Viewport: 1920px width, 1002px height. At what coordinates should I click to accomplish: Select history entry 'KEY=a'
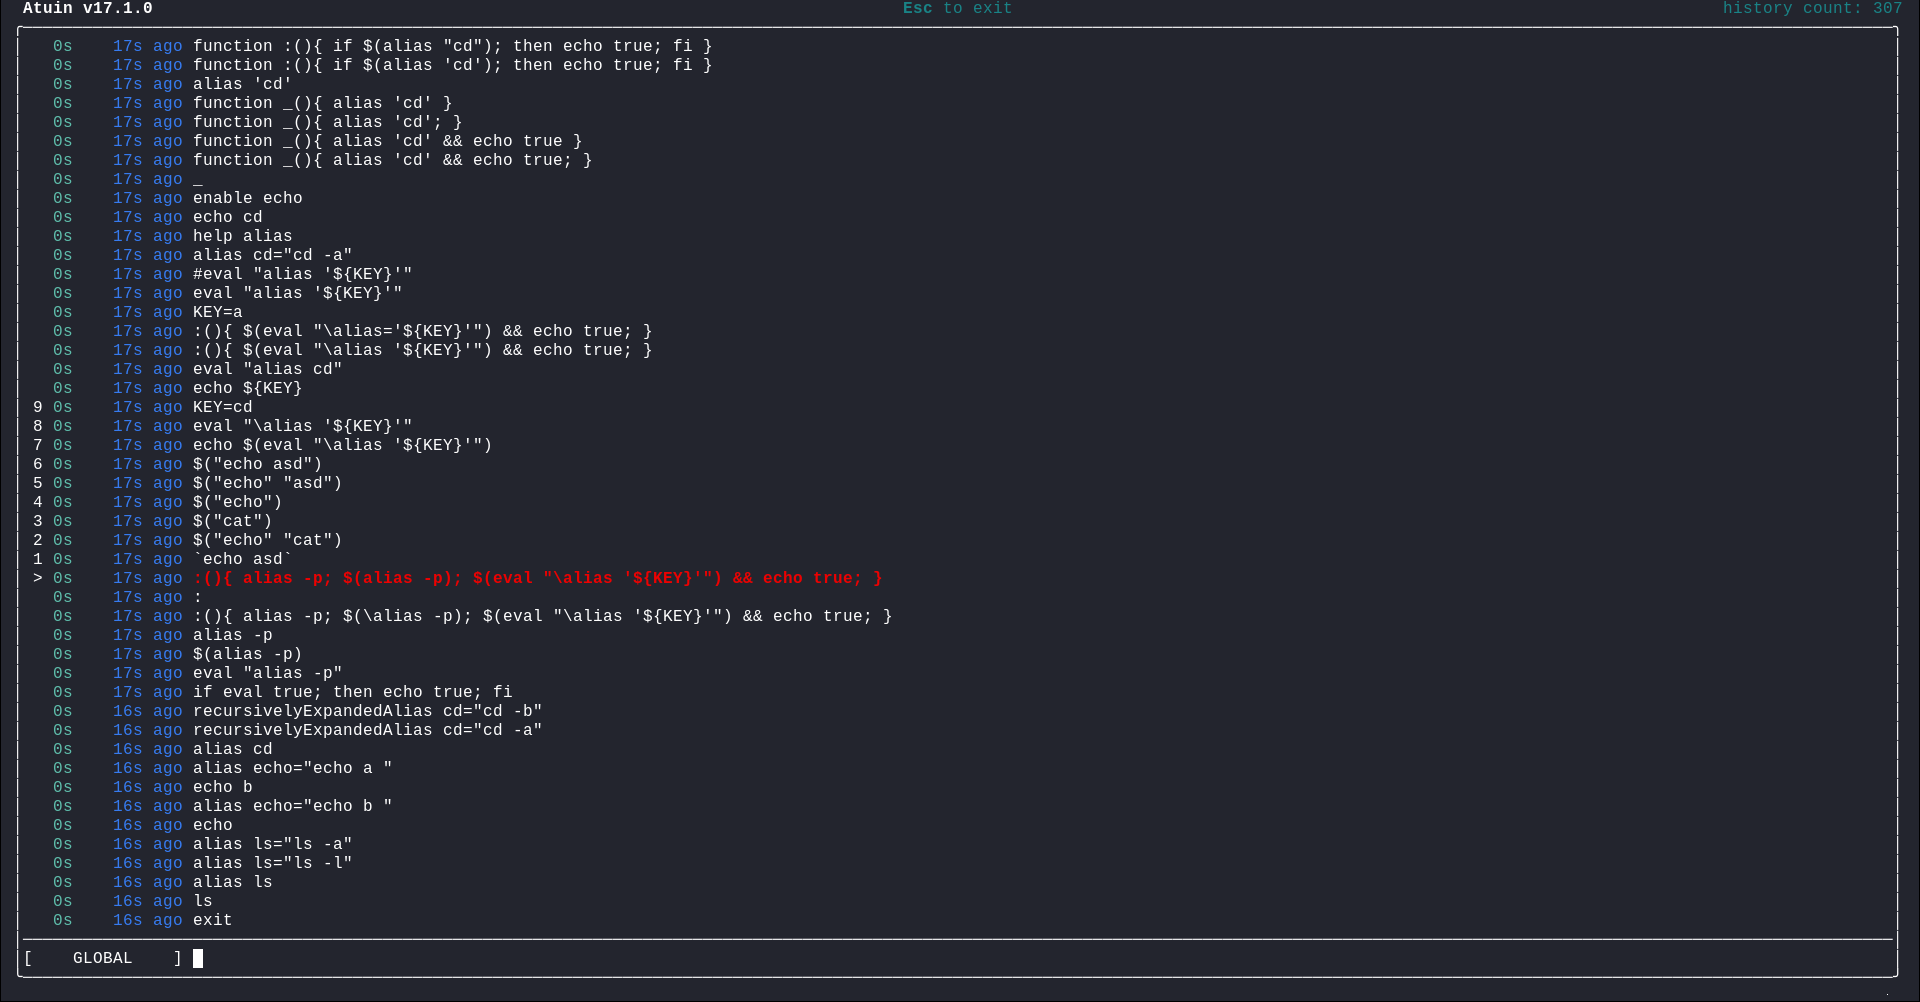(218, 312)
